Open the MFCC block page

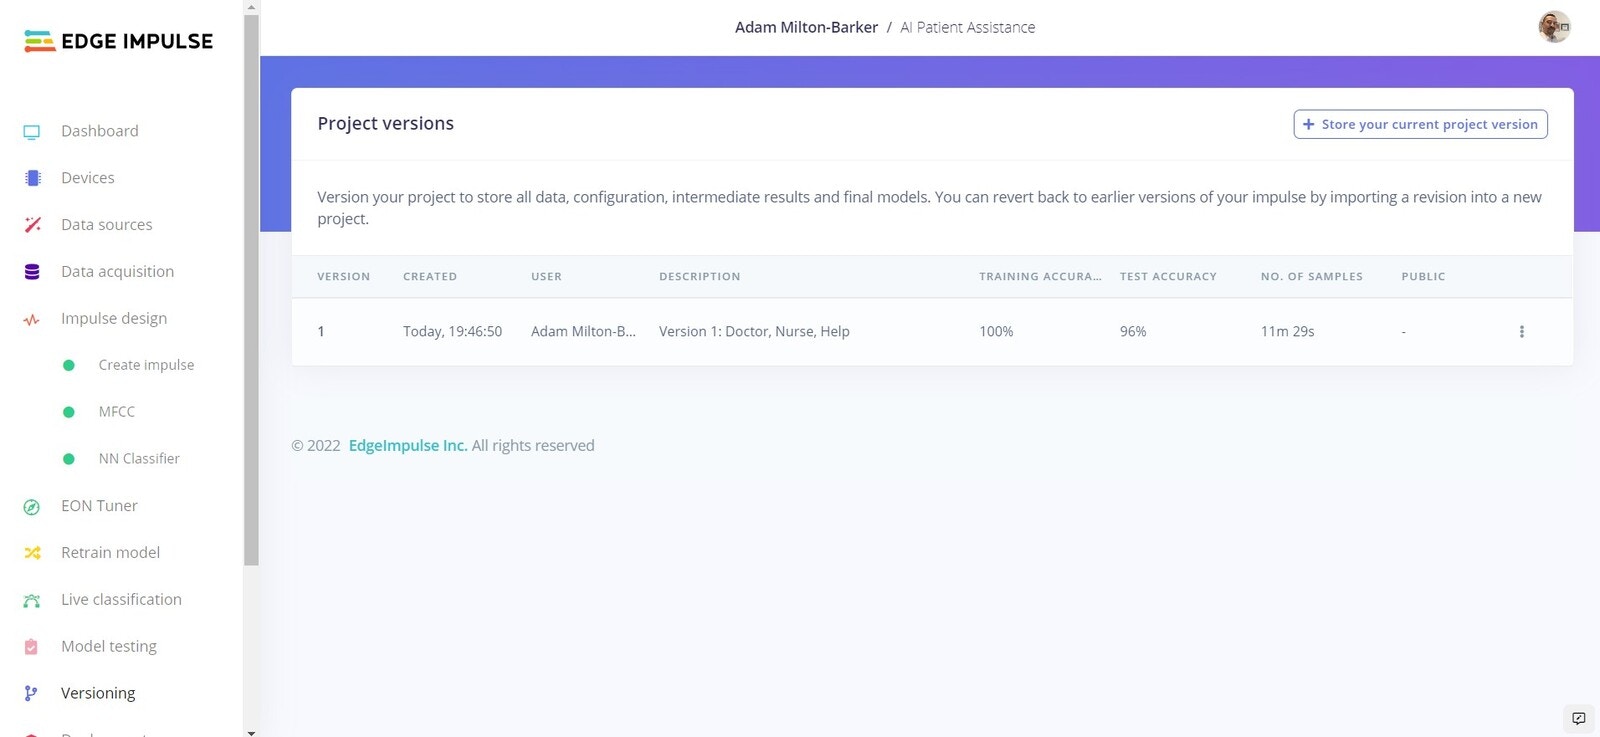pyautogui.click(x=116, y=412)
